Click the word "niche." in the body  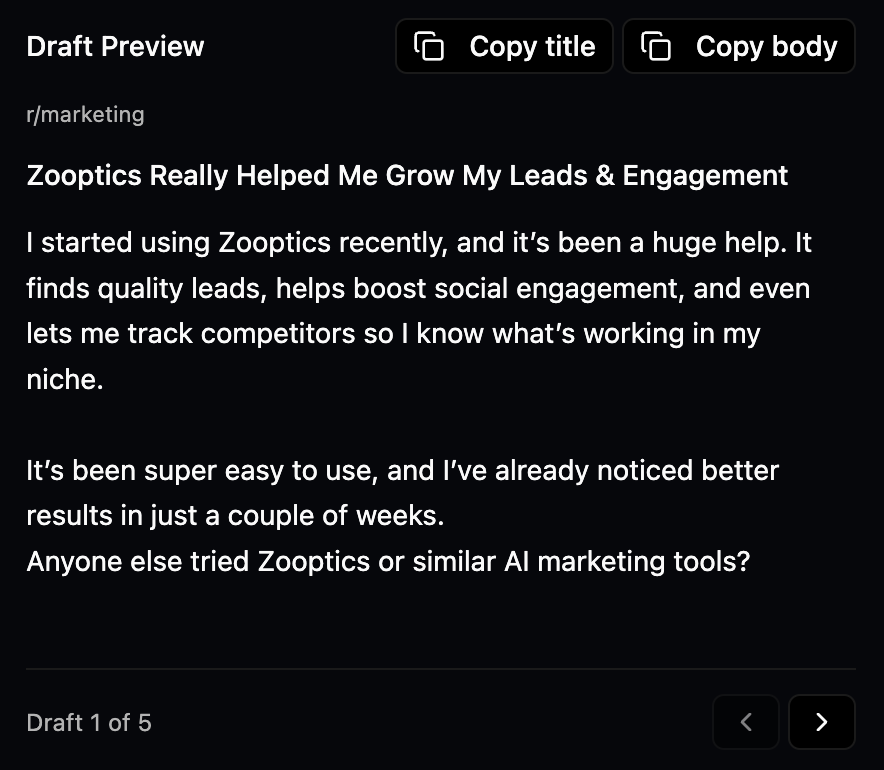click(65, 380)
